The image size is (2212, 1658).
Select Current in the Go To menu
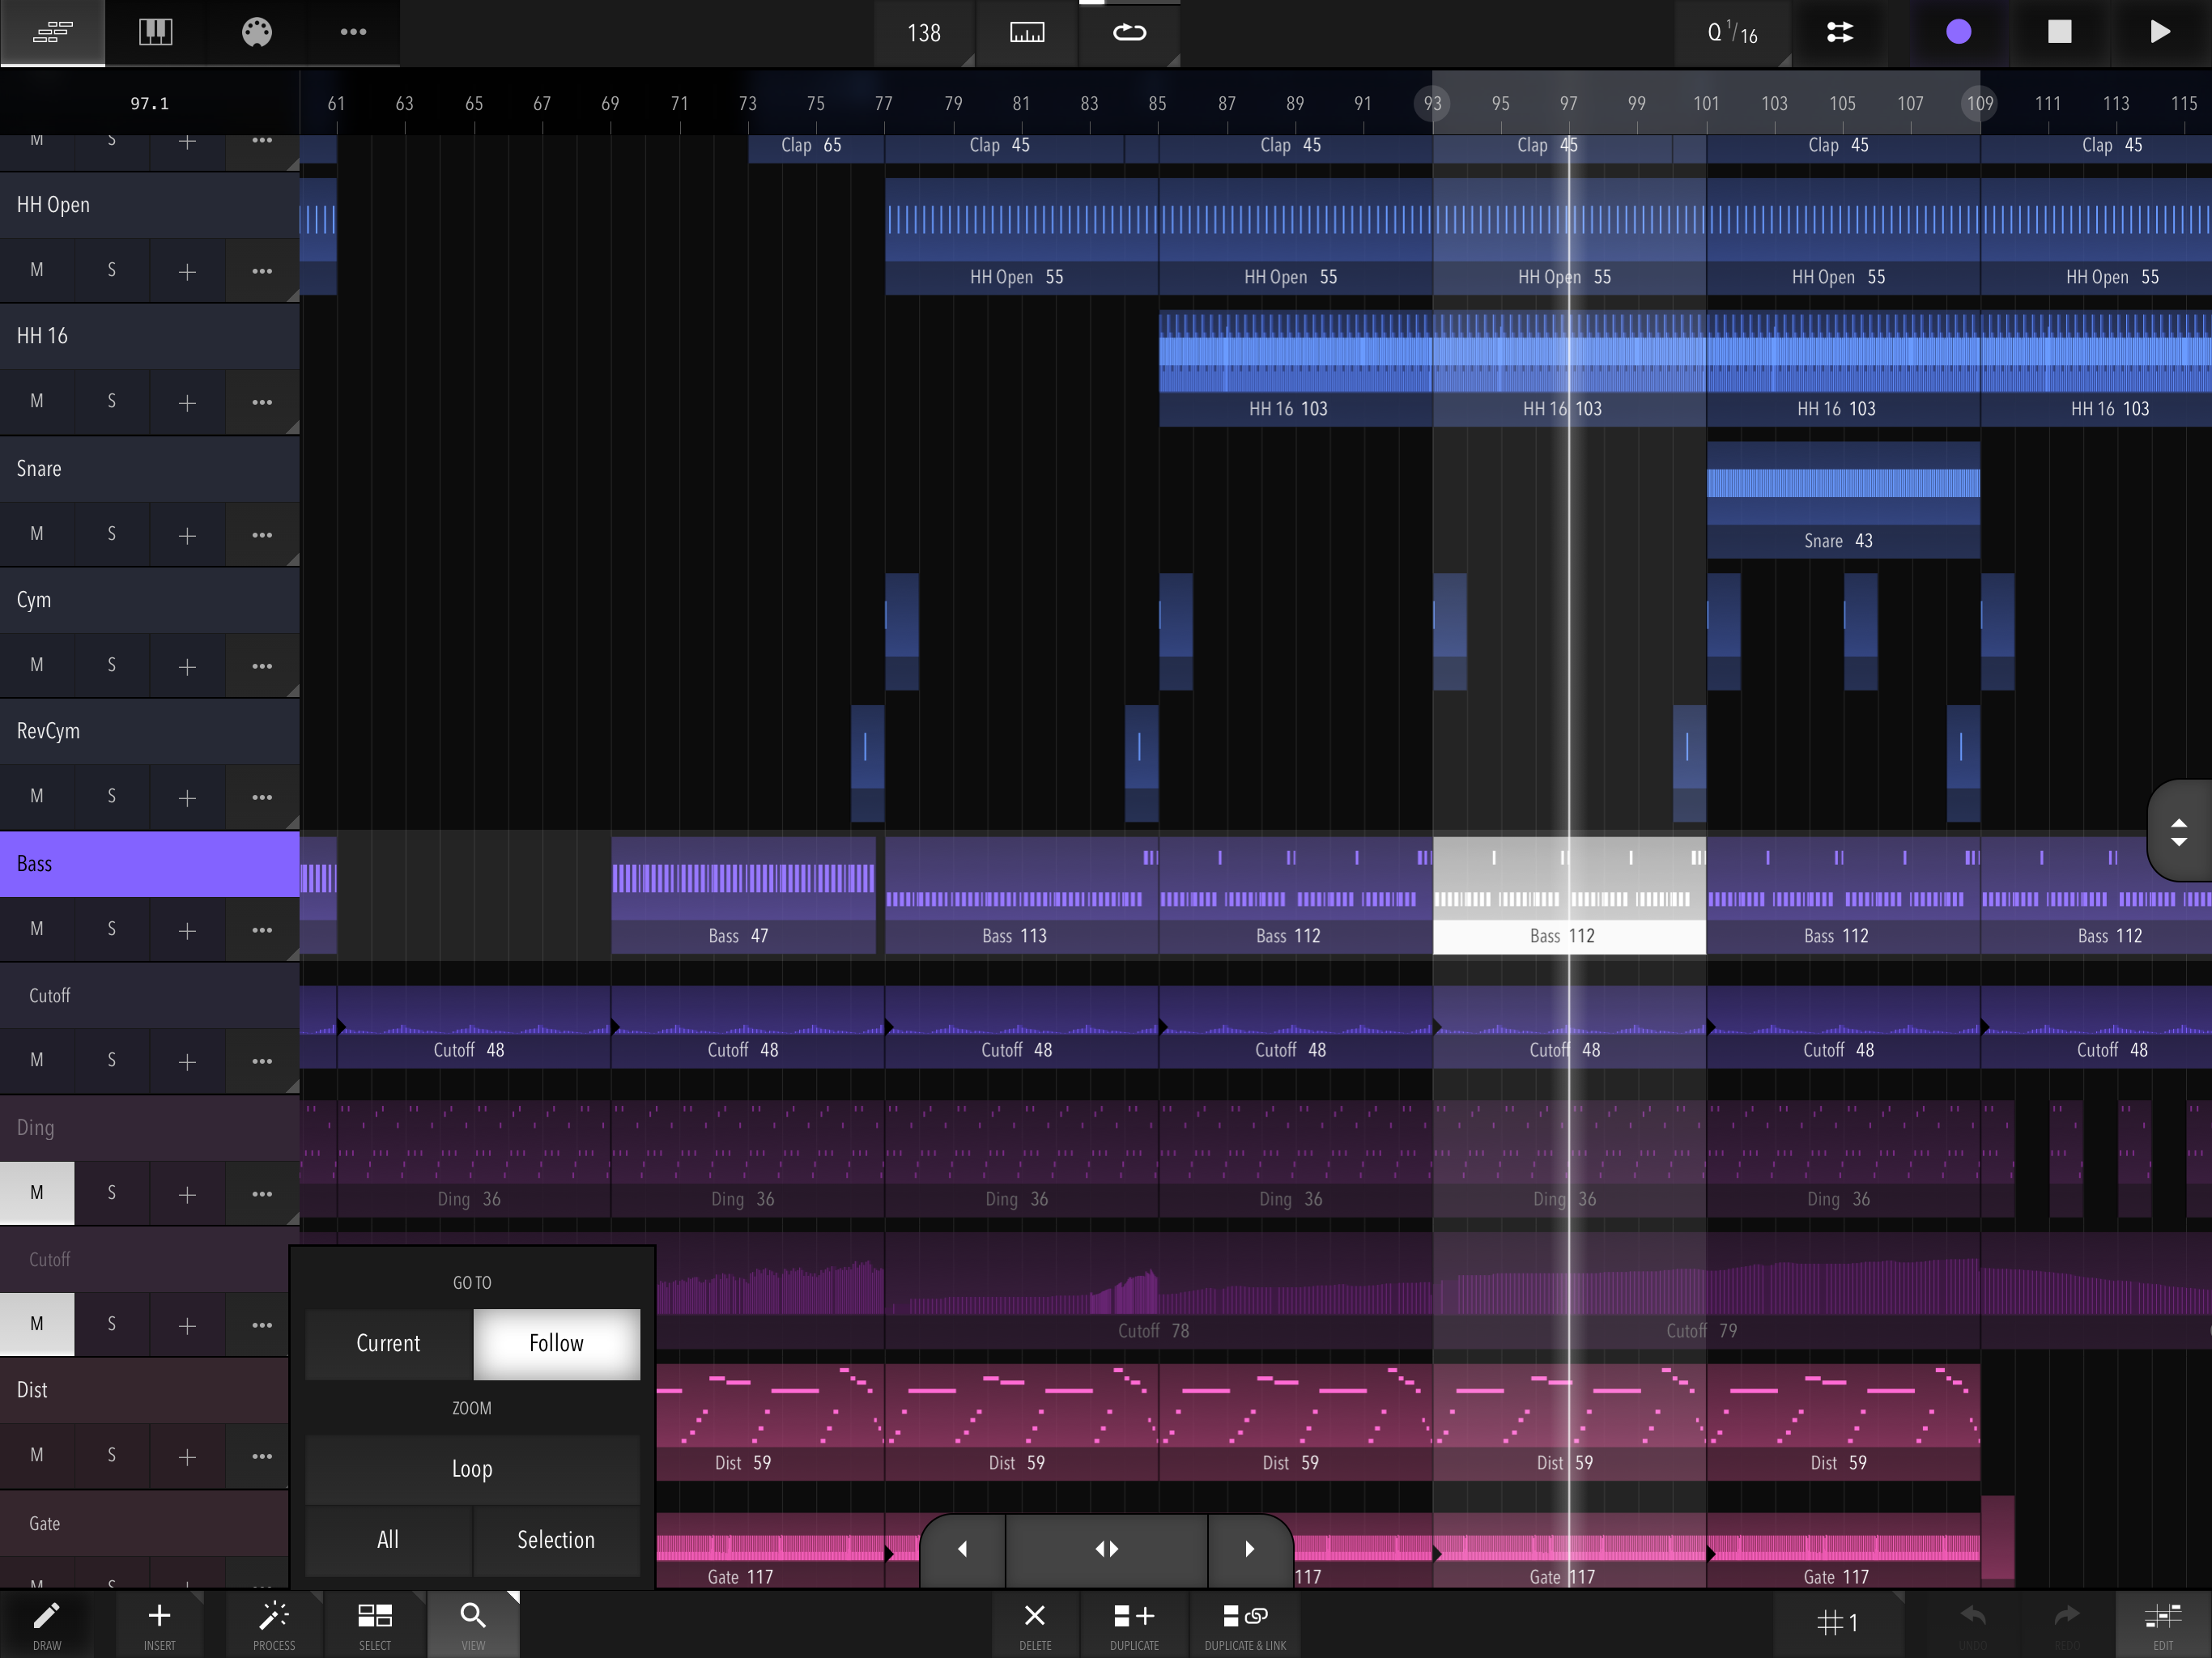click(388, 1343)
